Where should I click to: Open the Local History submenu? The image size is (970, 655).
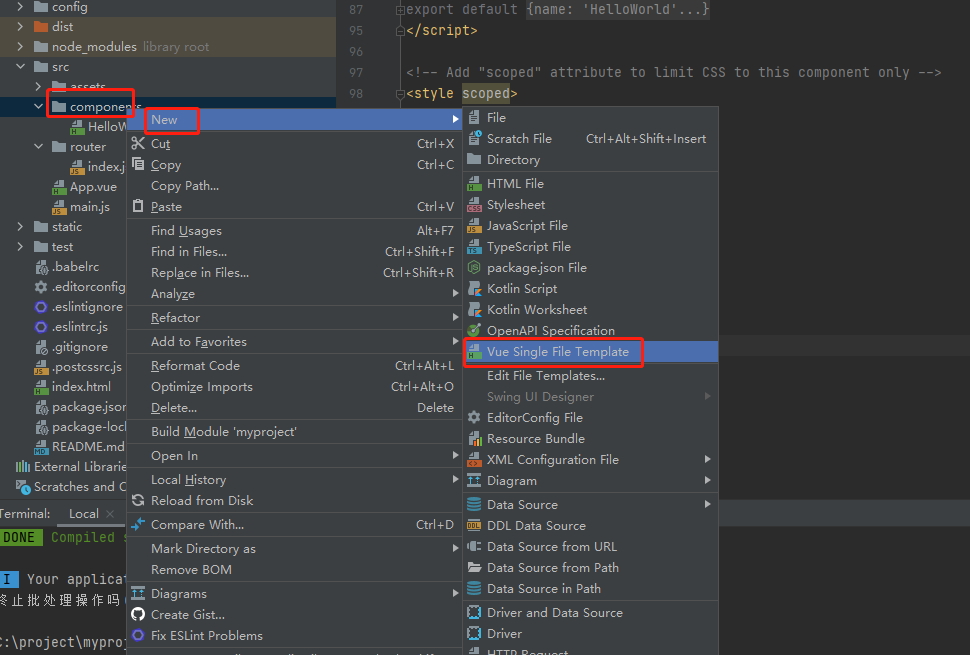tap(294, 479)
